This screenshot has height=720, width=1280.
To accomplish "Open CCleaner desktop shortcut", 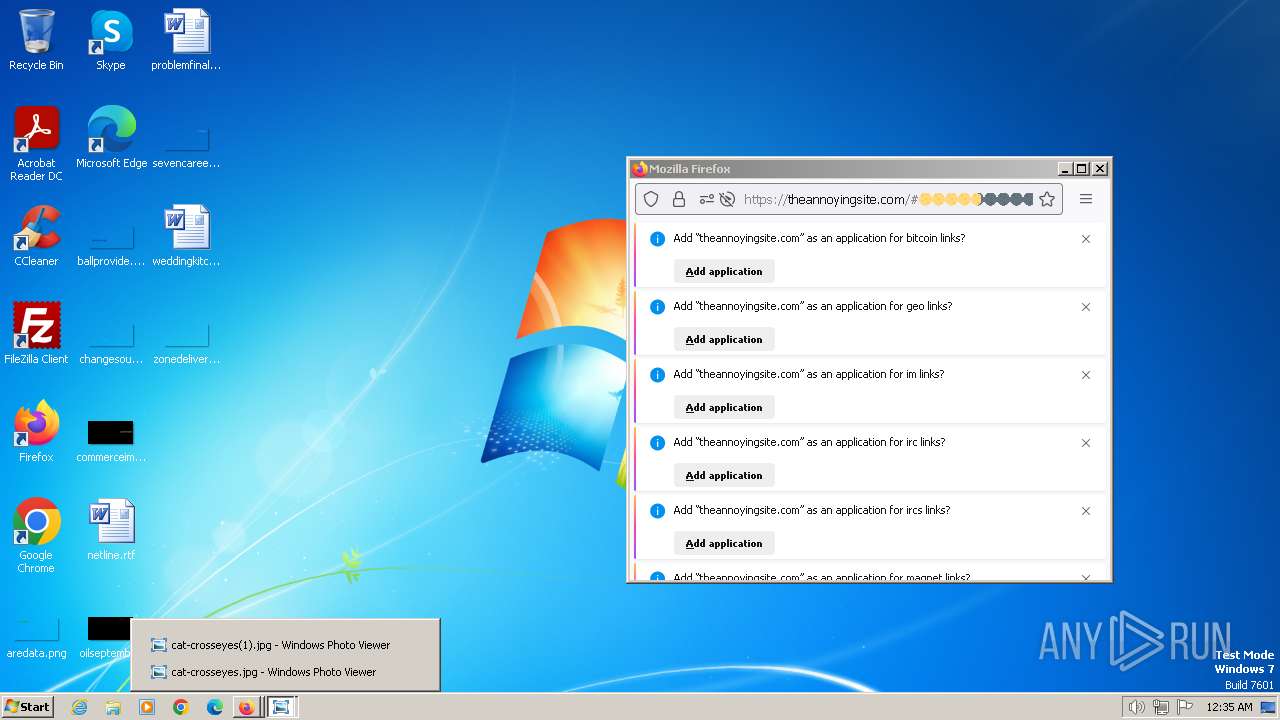I will [36, 236].
